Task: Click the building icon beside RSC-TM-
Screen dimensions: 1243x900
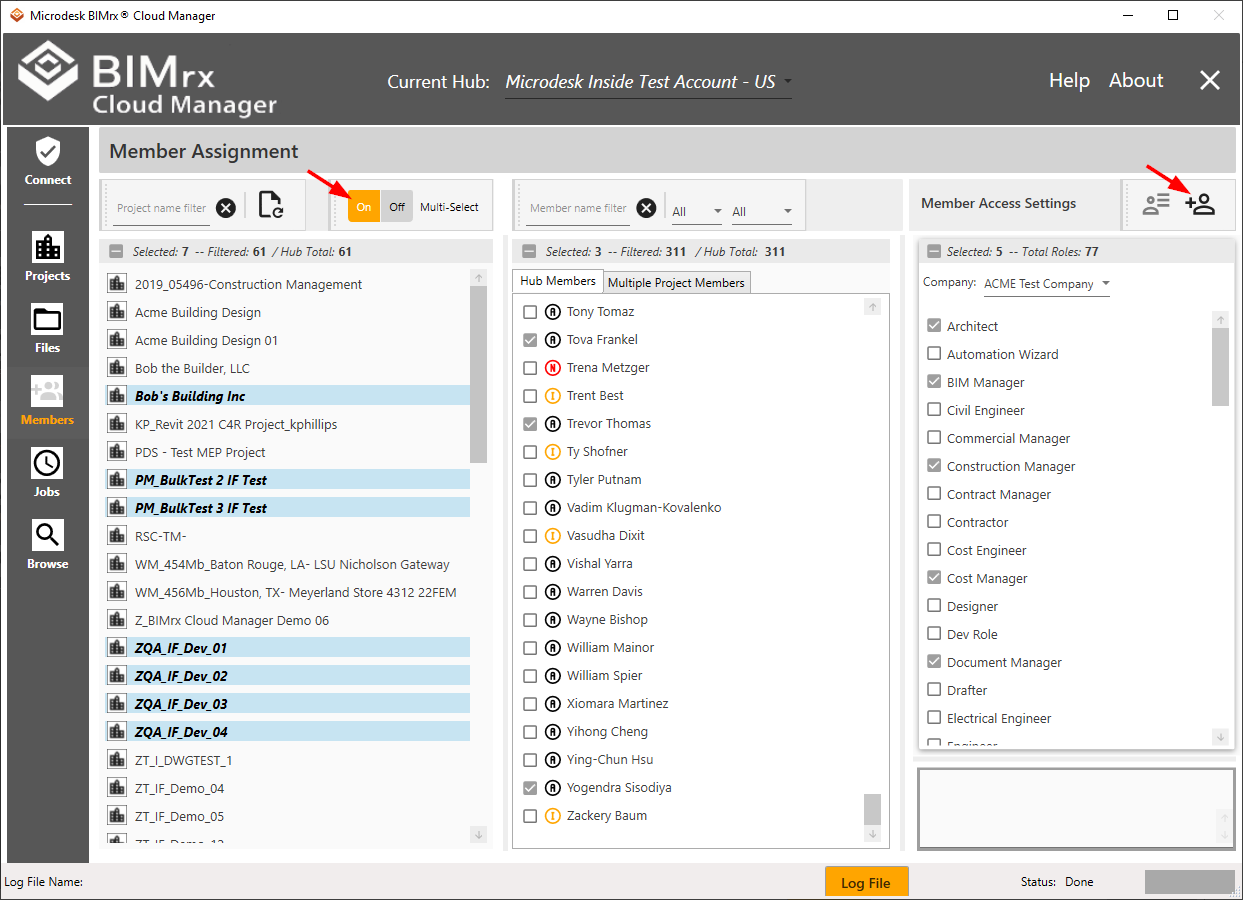Action: tap(117, 536)
